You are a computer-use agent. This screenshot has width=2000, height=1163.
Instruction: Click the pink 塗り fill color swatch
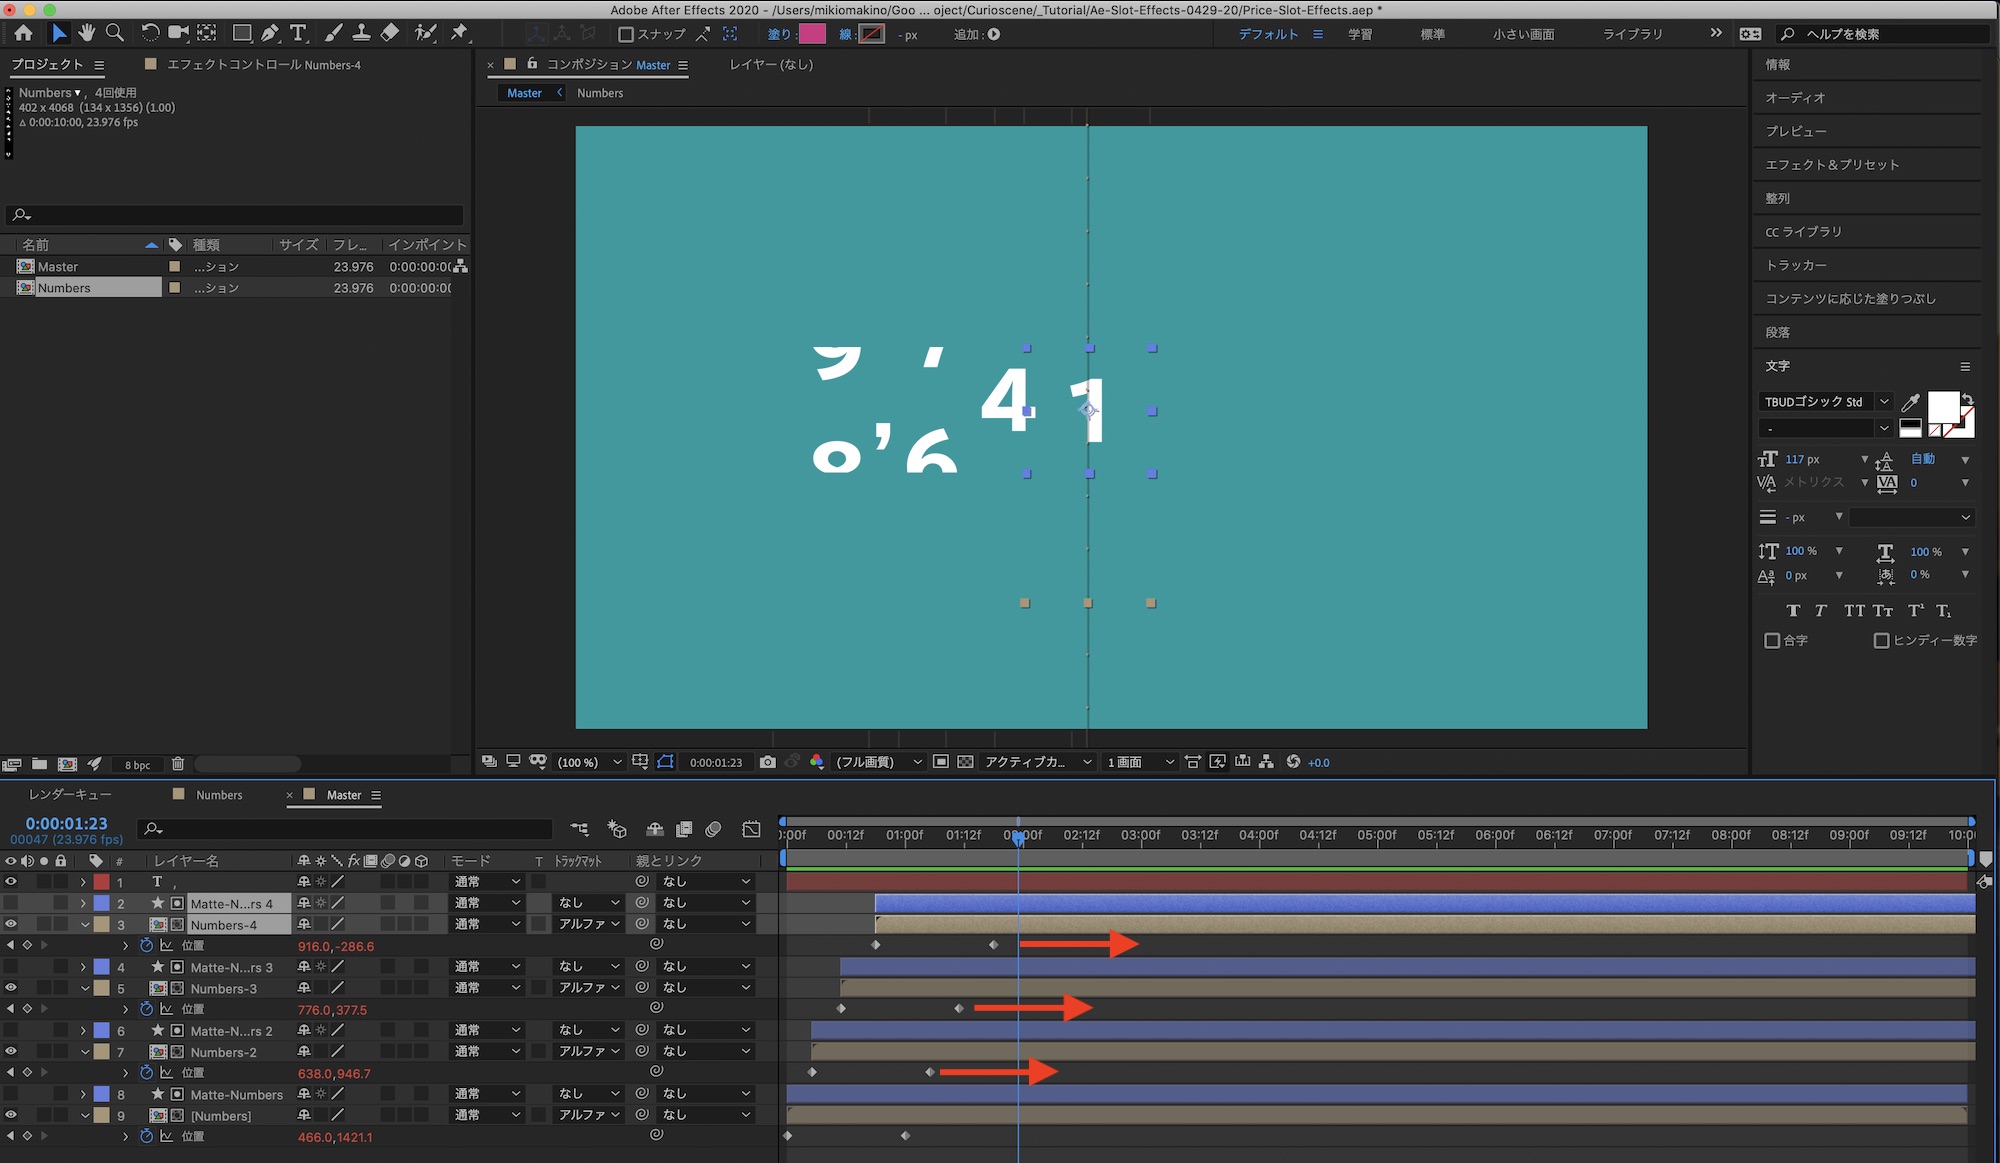[x=812, y=34]
